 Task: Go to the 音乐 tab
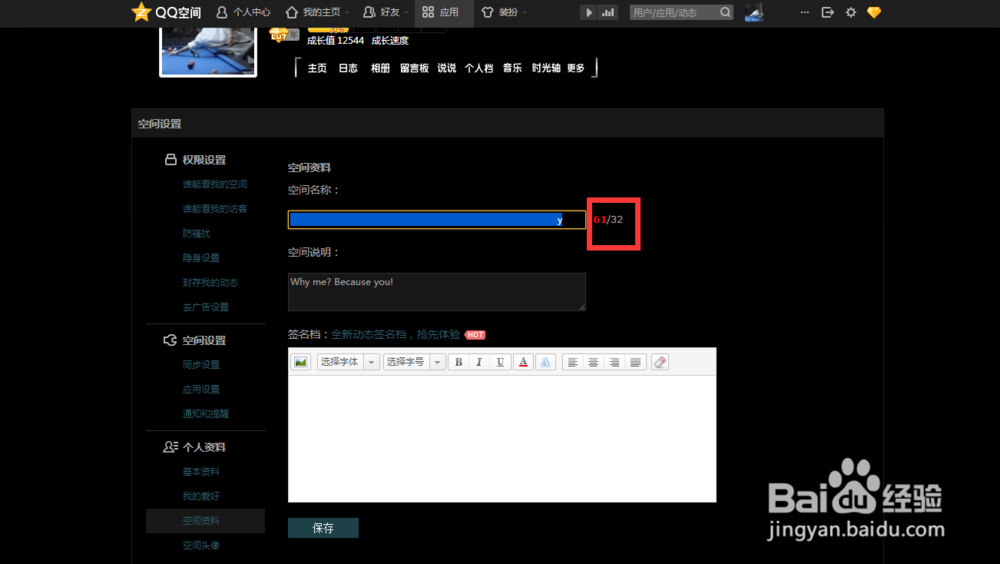[512, 68]
